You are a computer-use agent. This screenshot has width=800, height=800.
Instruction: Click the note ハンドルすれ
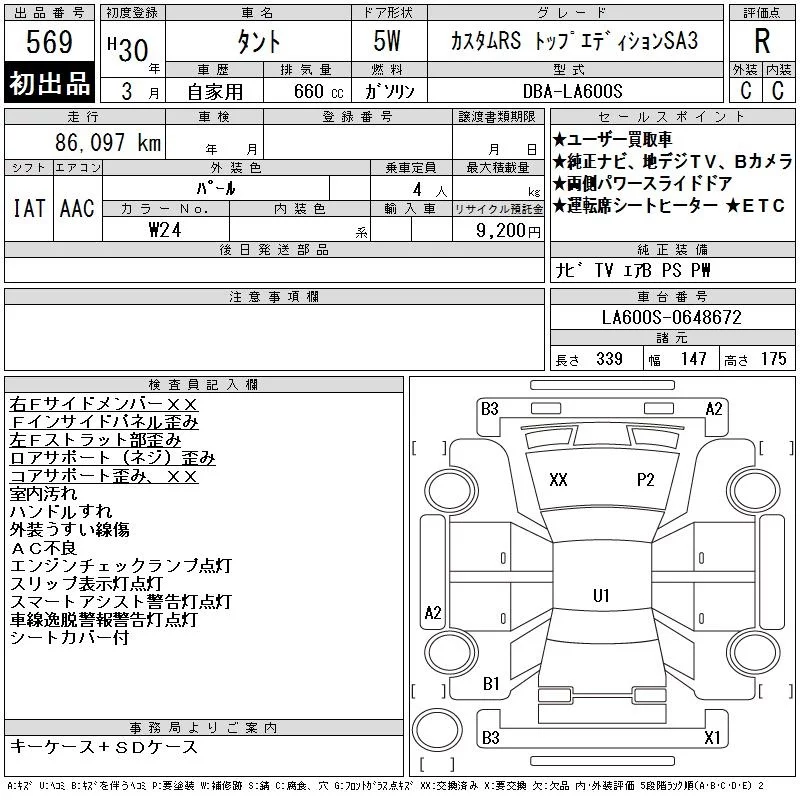point(61,512)
